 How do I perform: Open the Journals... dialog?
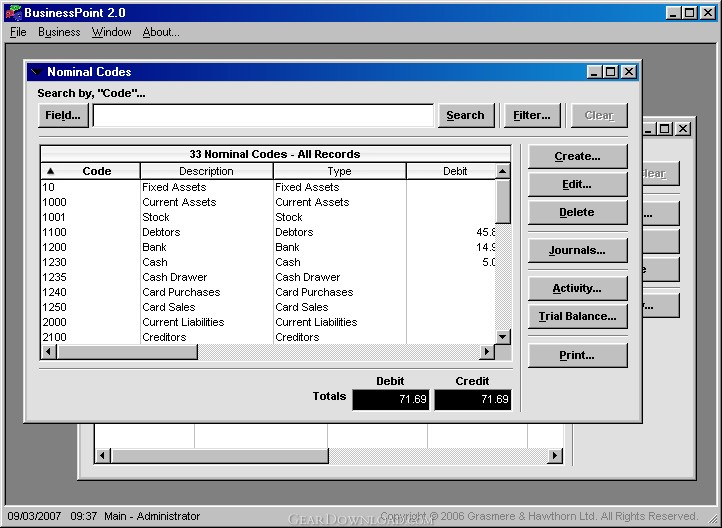(577, 250)
